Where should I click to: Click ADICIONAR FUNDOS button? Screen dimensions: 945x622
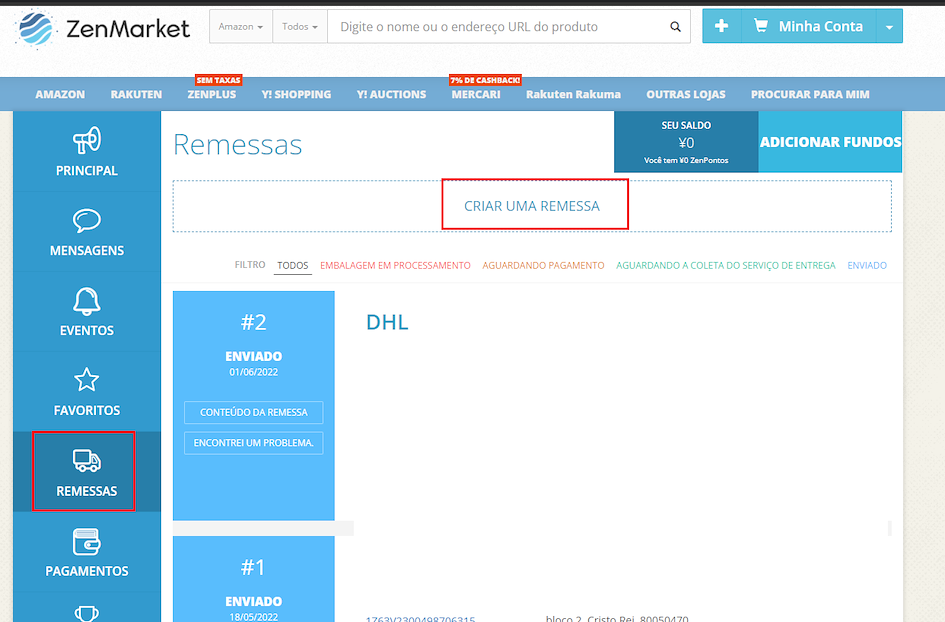tap(830, 142)
